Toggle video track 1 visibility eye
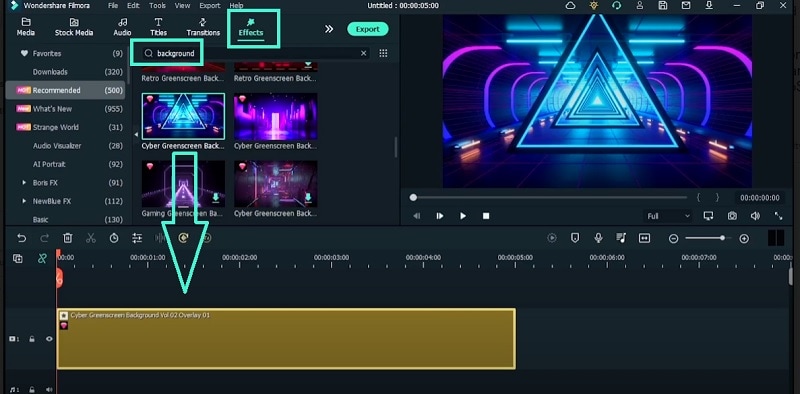Screen dimensions: 800x394 coord(49,338)
